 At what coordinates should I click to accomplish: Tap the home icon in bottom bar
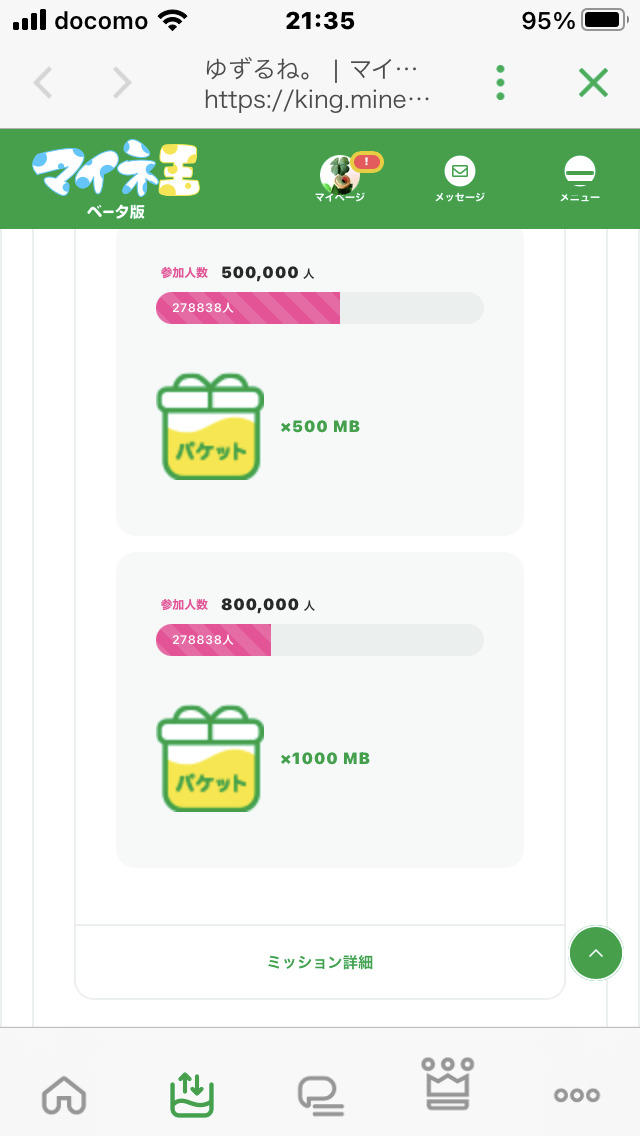click(64, 1095)
